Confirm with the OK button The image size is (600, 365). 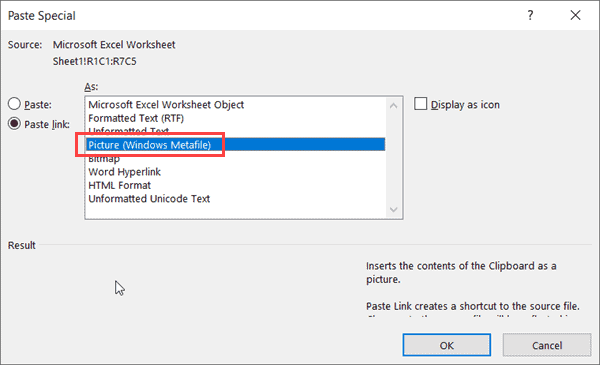[447, 345]
